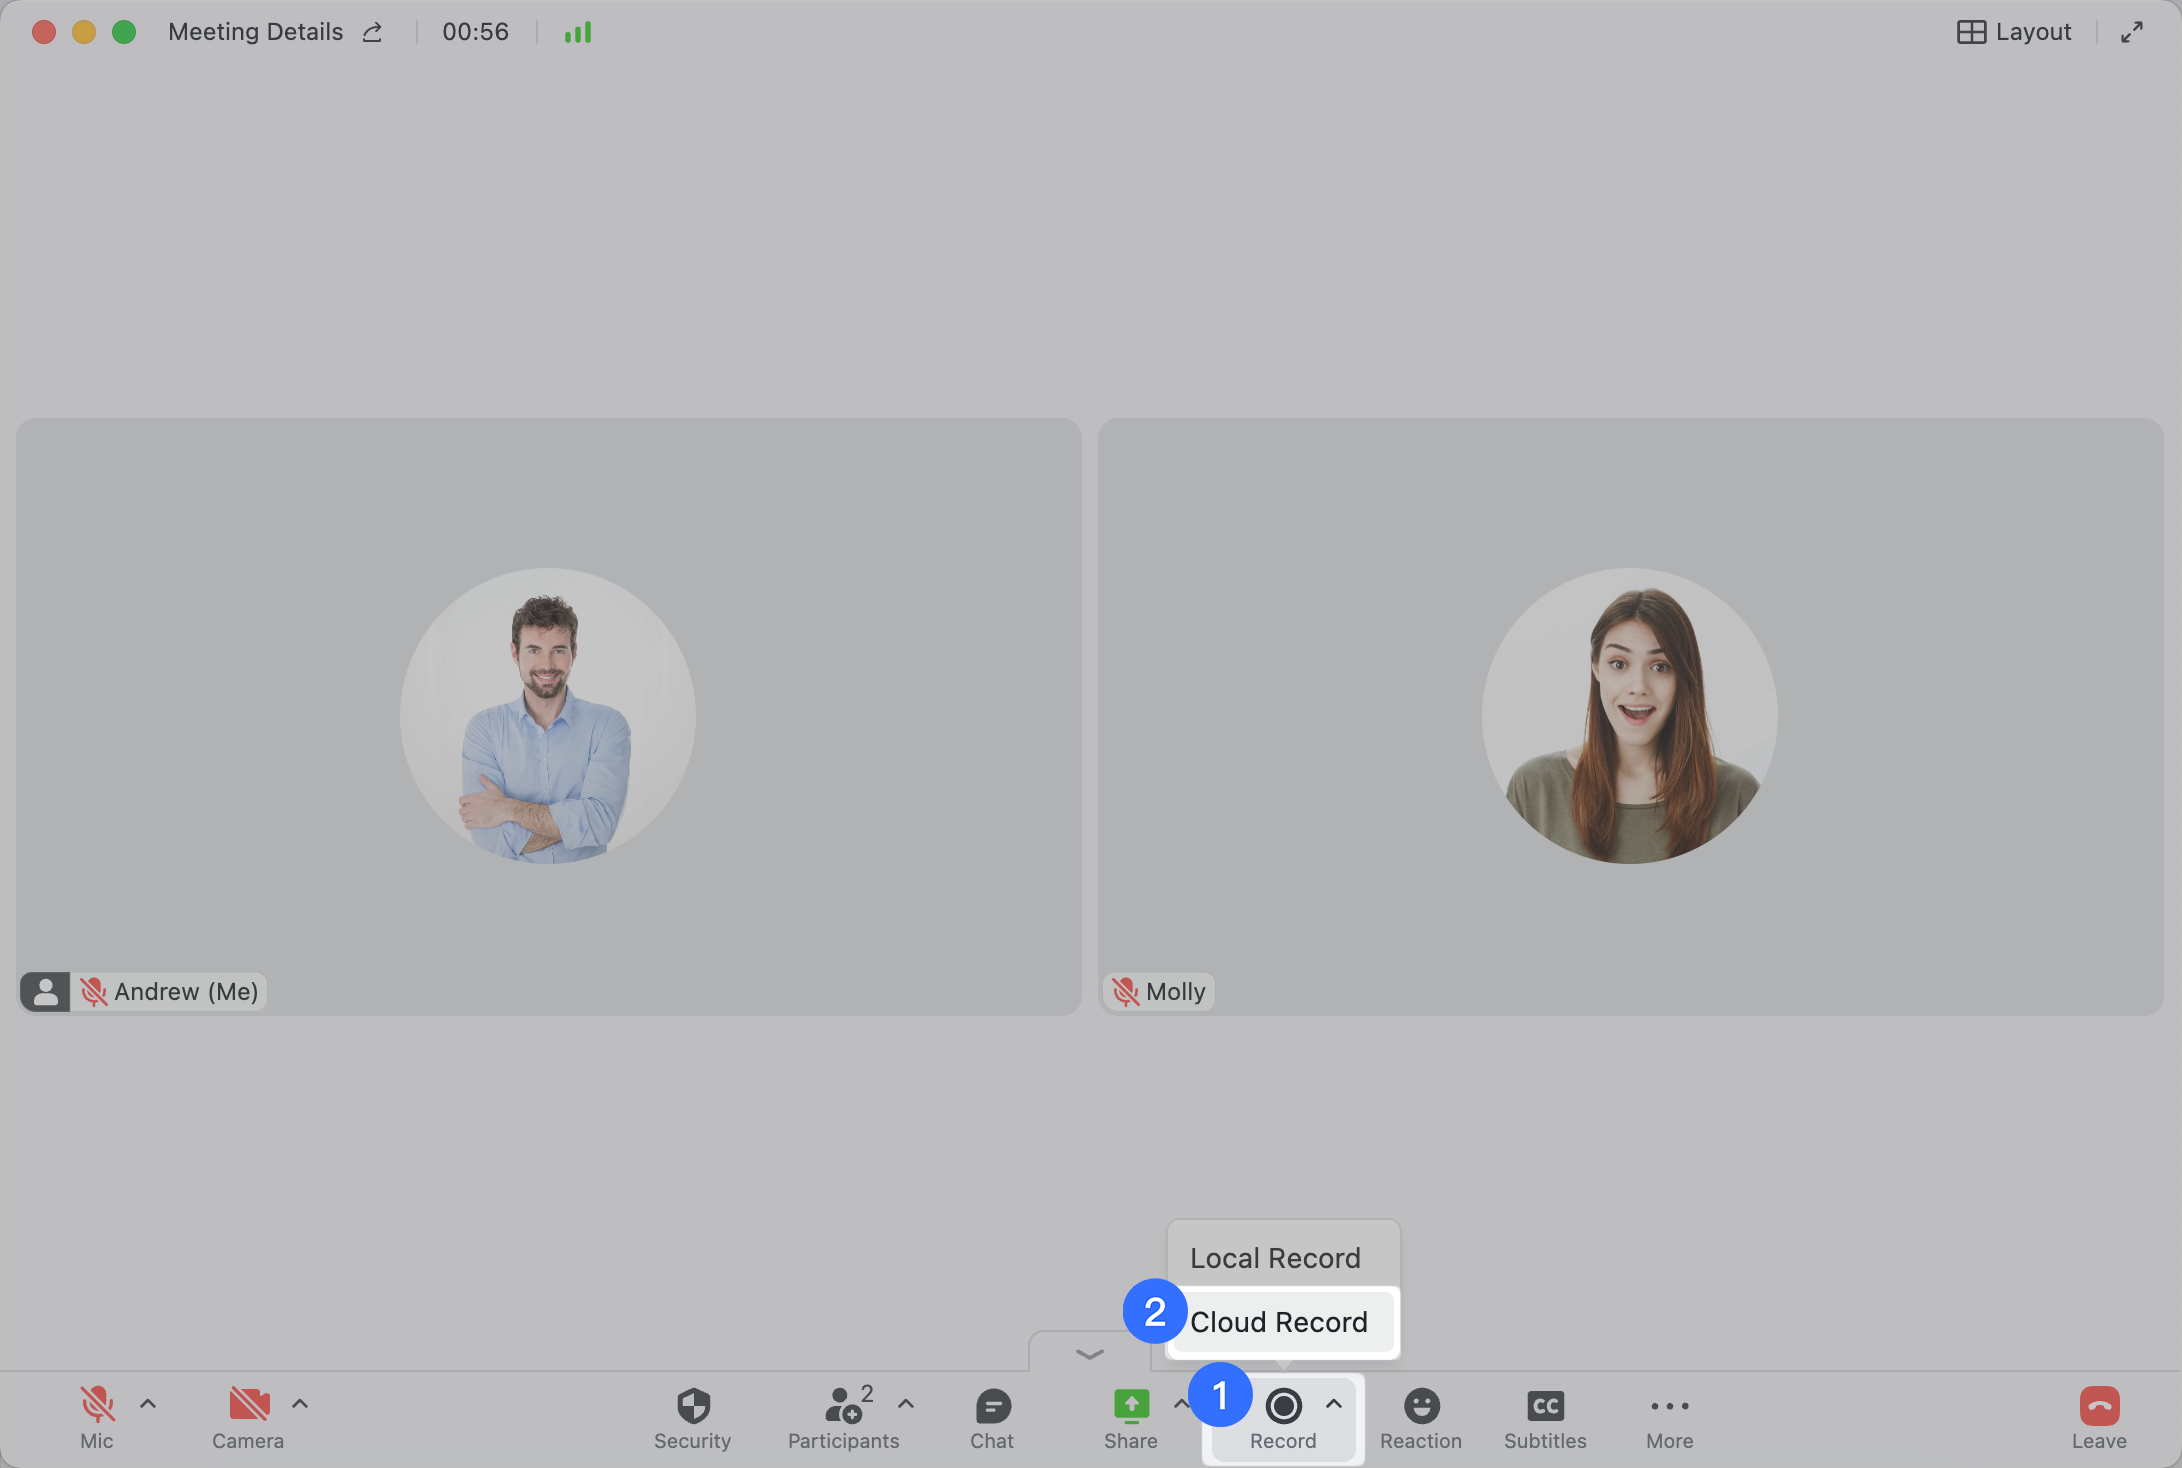
Task: Collapse the toolbar with the chevron tab
Action: point(1090,1353)
